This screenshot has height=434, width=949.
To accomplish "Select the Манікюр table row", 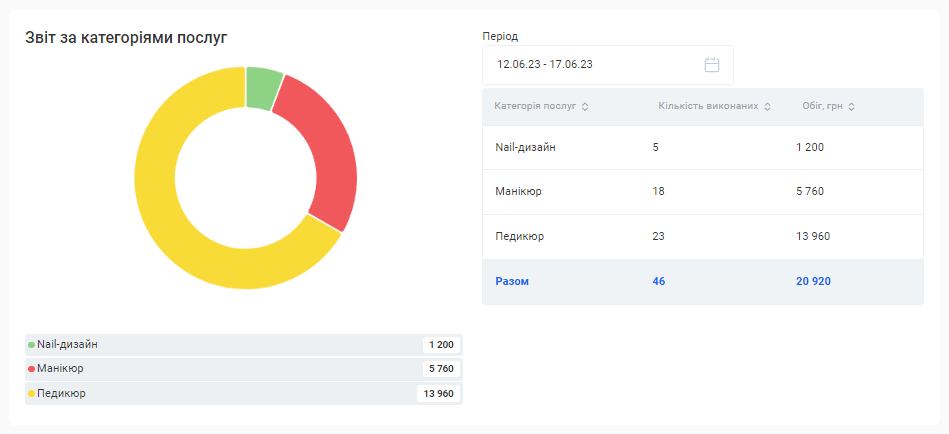I will coord(702,192).
